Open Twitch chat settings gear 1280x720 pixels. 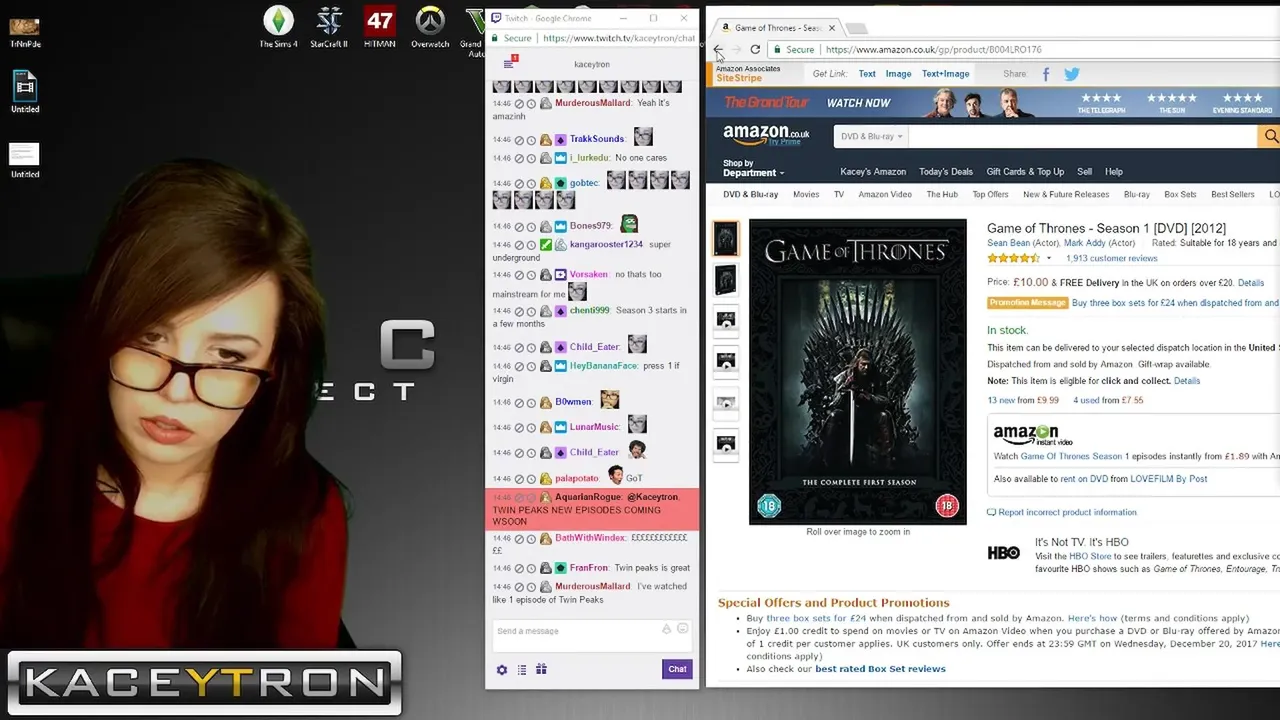(502, 670)
